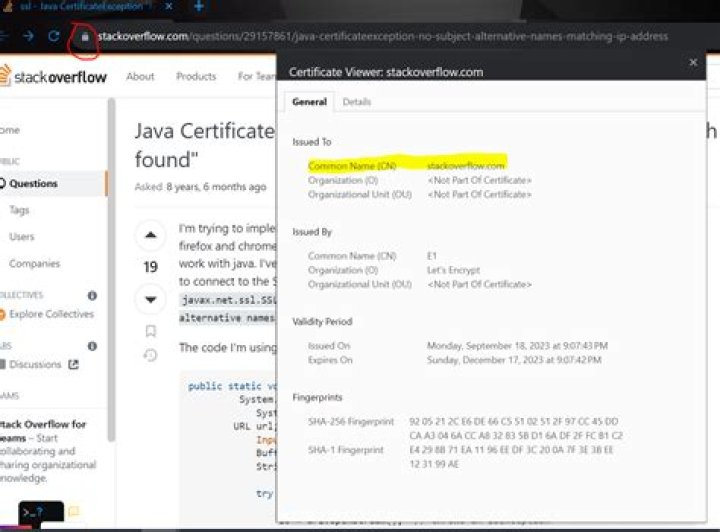Open Companies in sidebar
Screen dimensions: 720x532
coord(34,263)
